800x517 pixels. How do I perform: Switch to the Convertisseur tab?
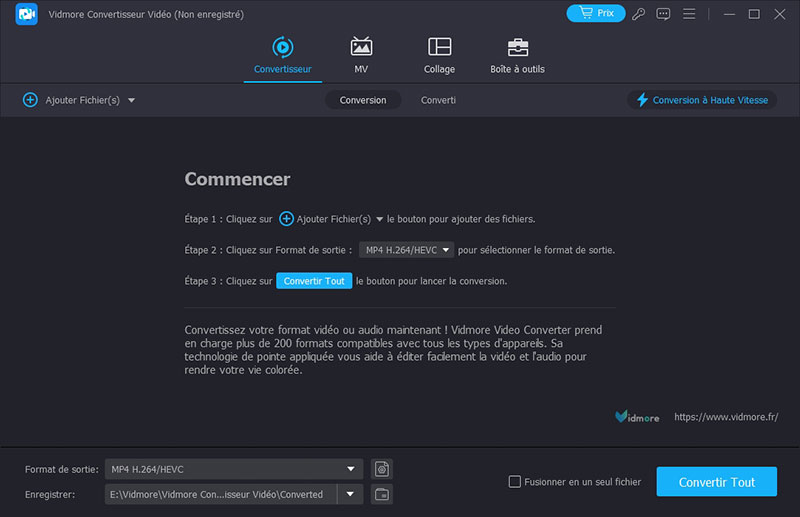(x=283, y=55)
